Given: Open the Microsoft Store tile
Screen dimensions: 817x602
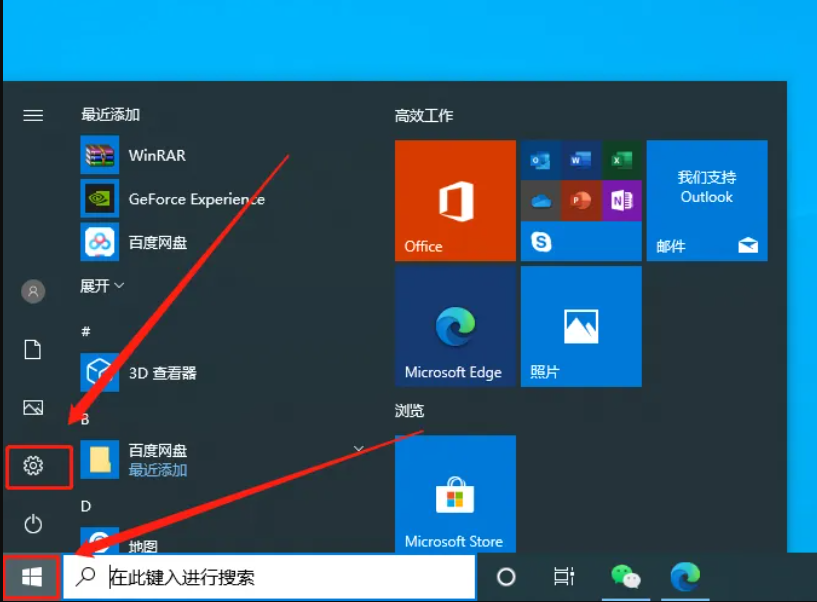Looking at the screenshot, I should point(455,494).
